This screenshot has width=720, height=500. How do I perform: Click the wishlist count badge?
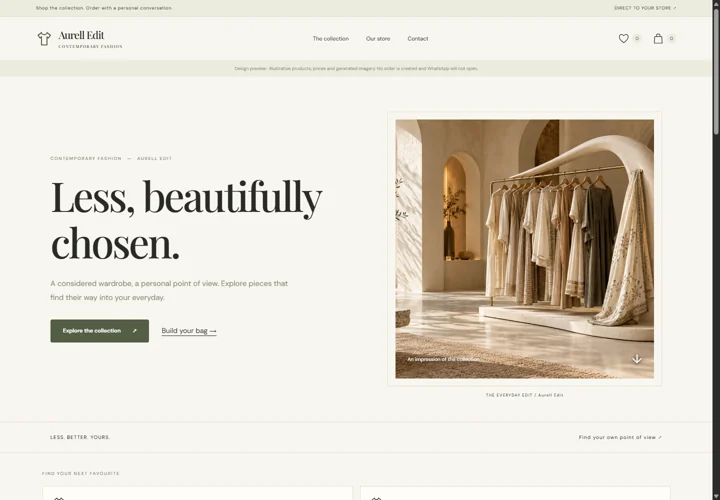click(637, 39)
